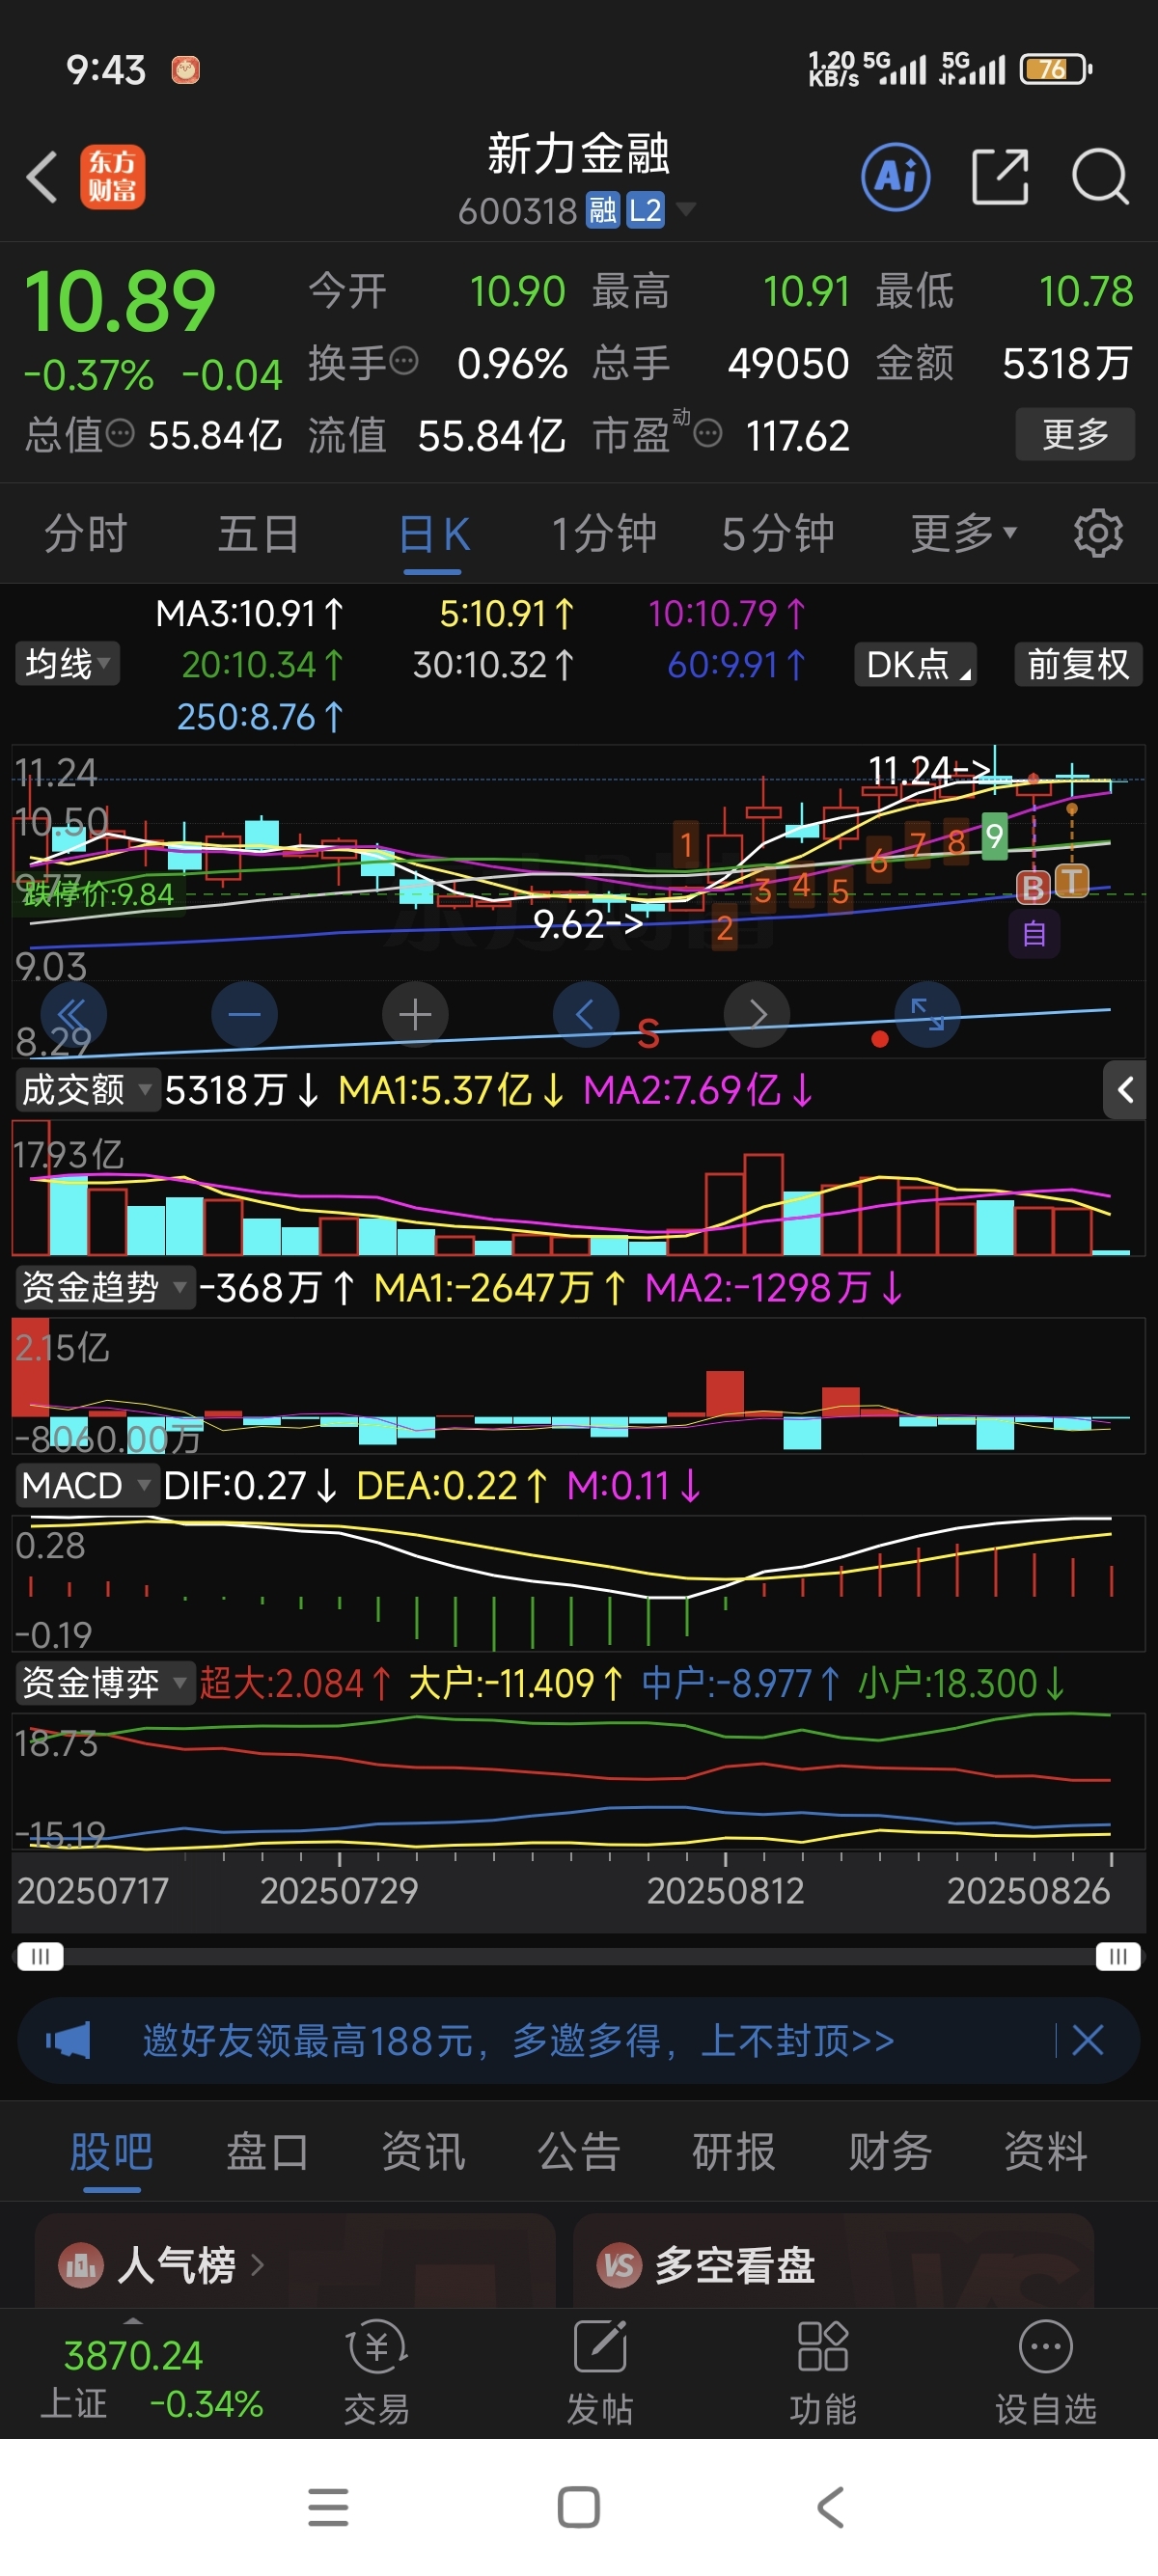Open stock code dropdown arrow
The height and width of the screenshot is (2576, 1158).
coord(686,209)
